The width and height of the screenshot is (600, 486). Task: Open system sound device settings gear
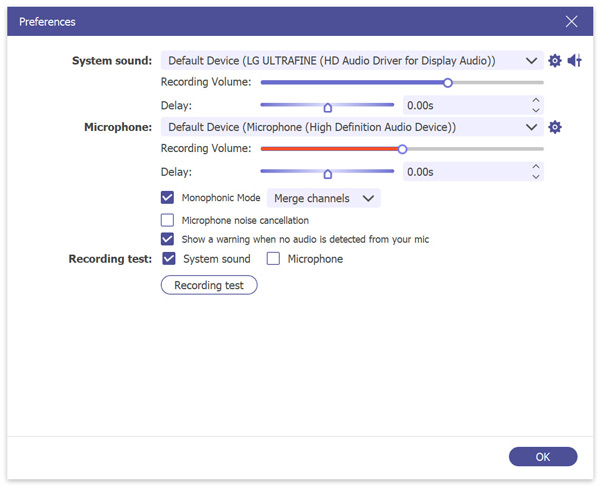554,60
